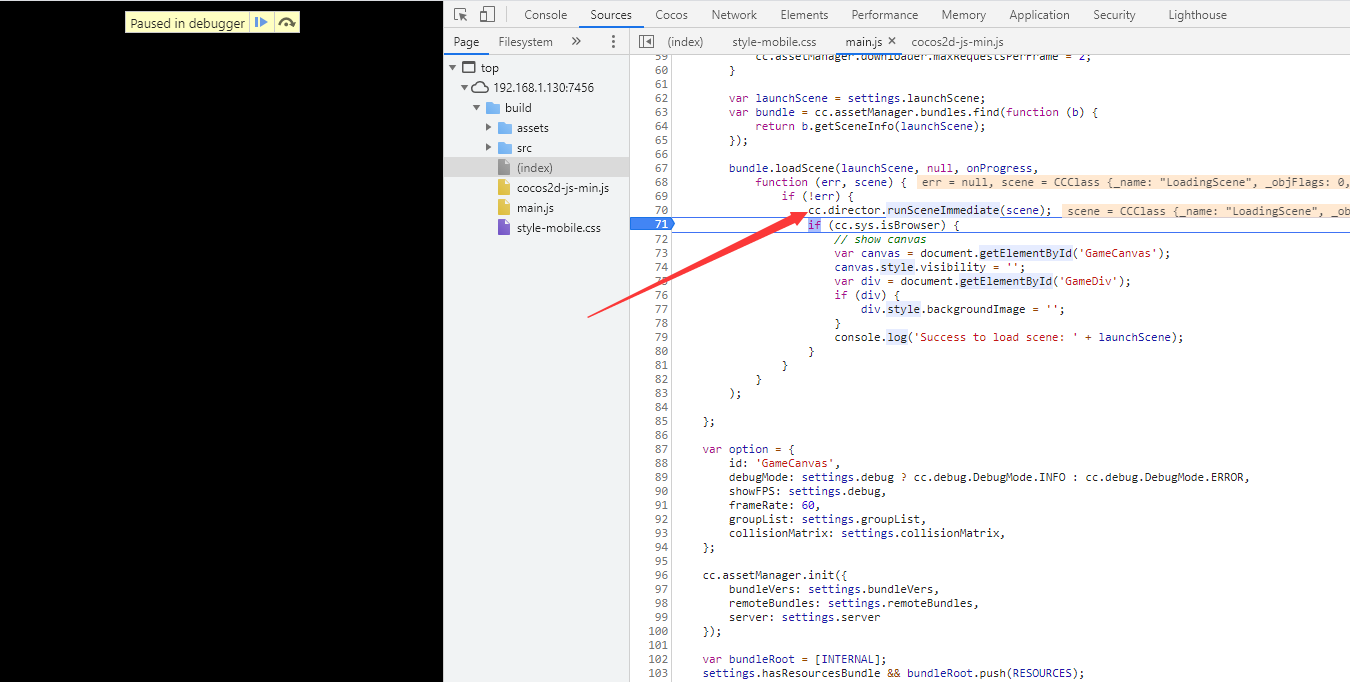Image resolution: width=1350 pixels, height=682 pixels.
Task: Select the main.js editor tab
Action: click(x=863, y=42)
